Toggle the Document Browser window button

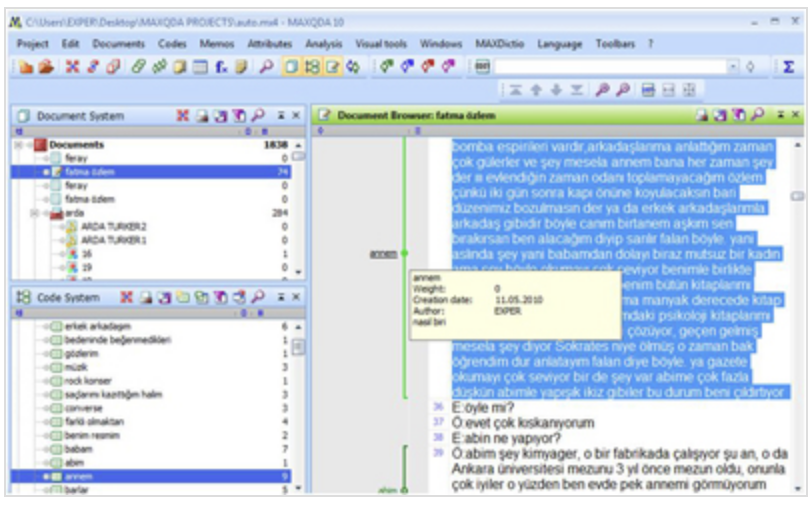(x=332, y=67)
